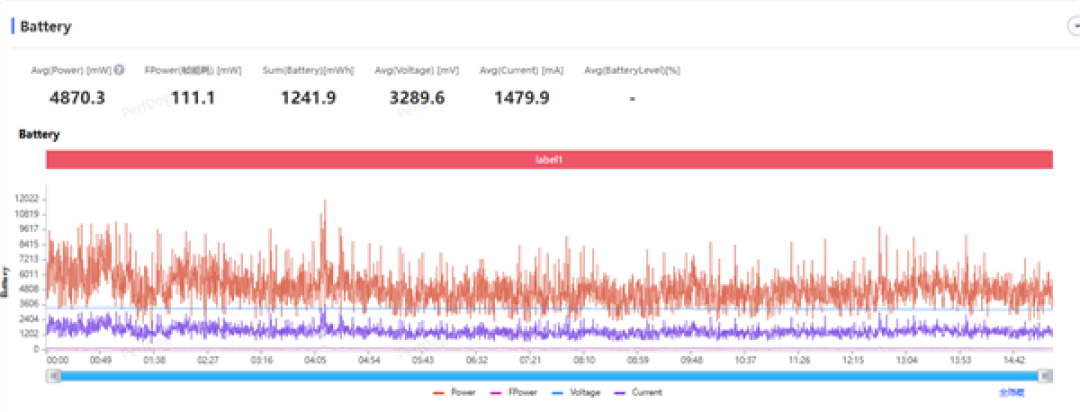Toggle the Voltage series in the legend
This screenshot has width=1080, height=412.
576,392
